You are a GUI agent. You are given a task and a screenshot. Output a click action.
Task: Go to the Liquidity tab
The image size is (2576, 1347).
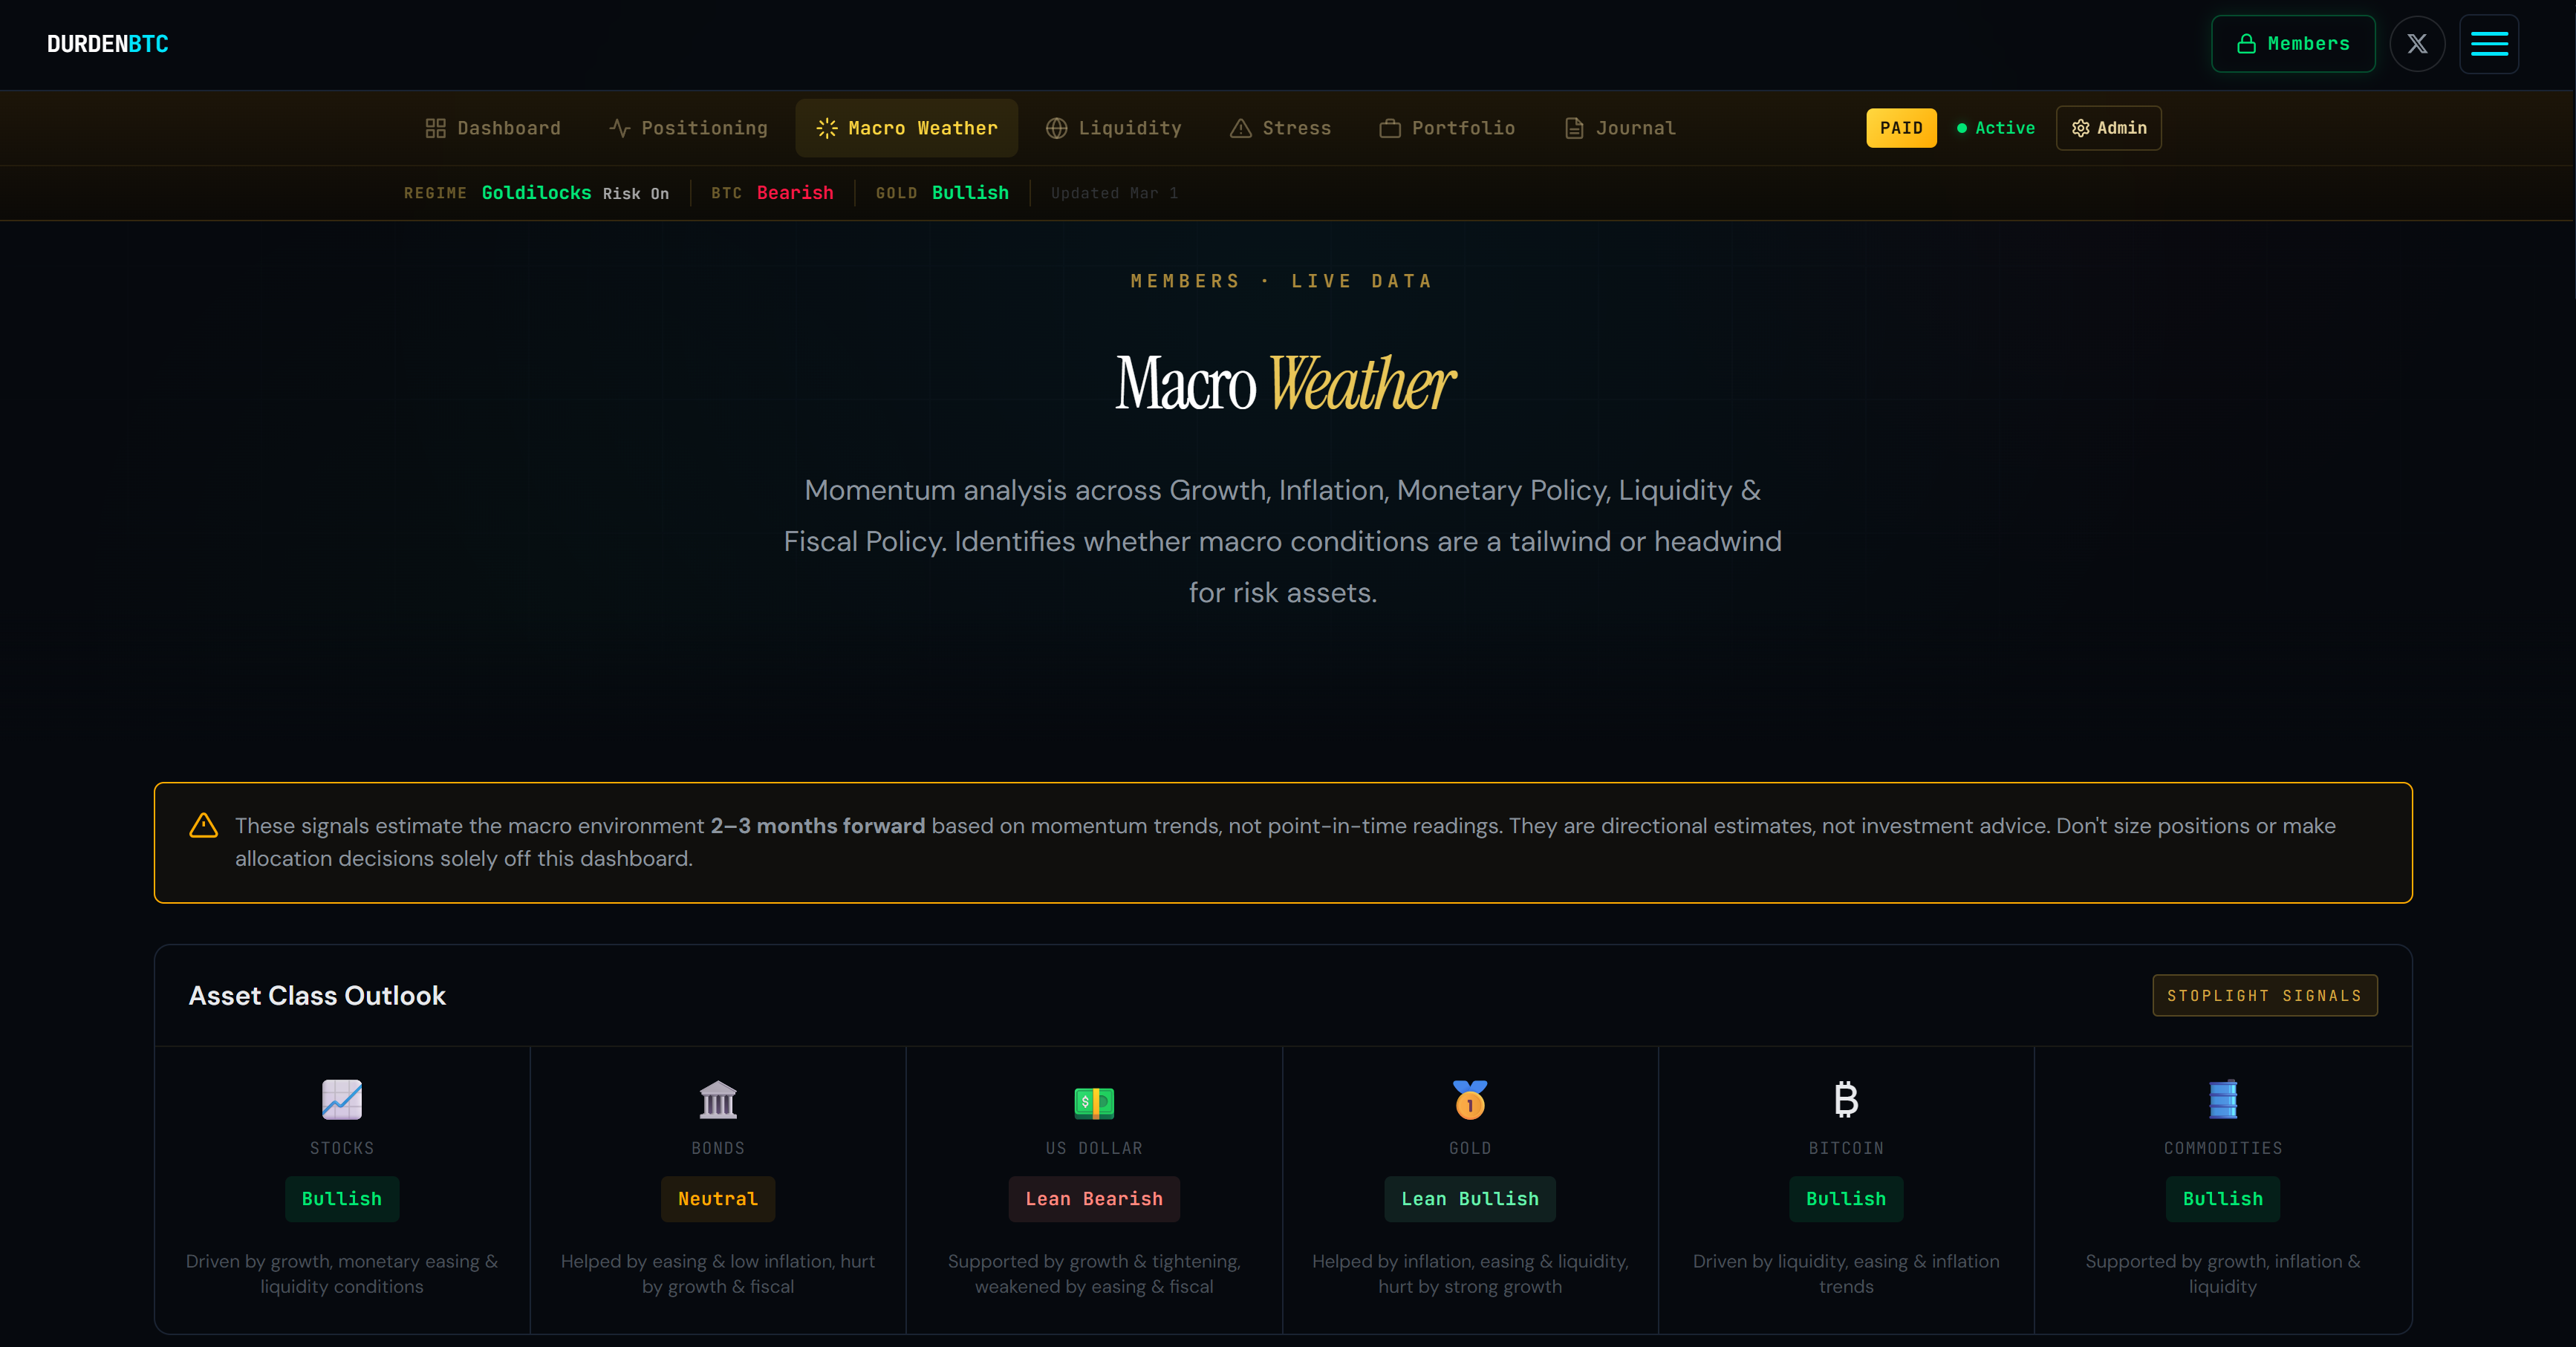coord(1114,128)
